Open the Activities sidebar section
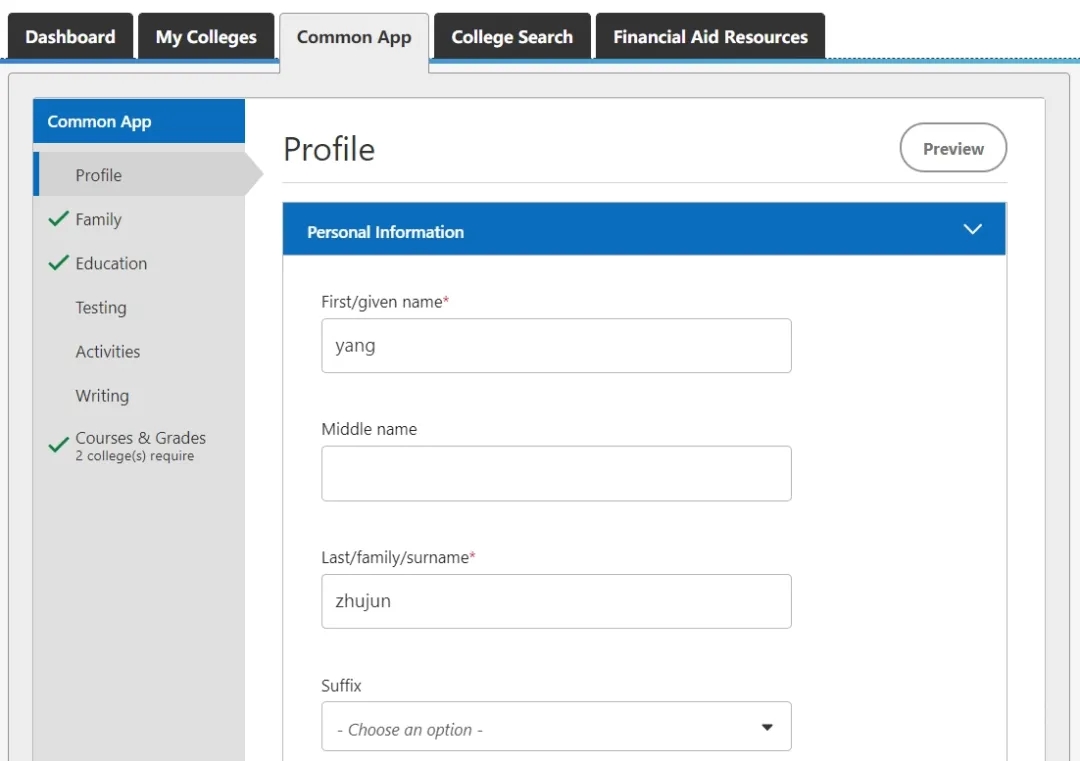The width and height of the screenshot is (1080, 761). (108, 352)
